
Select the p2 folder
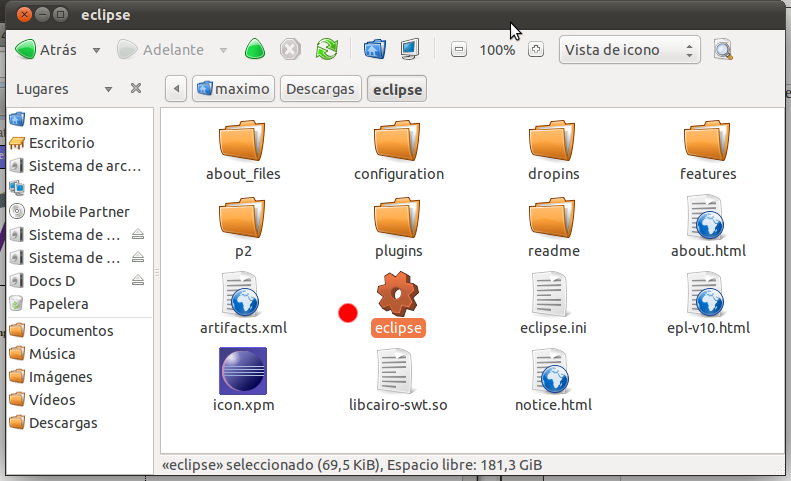pos(243,228)
